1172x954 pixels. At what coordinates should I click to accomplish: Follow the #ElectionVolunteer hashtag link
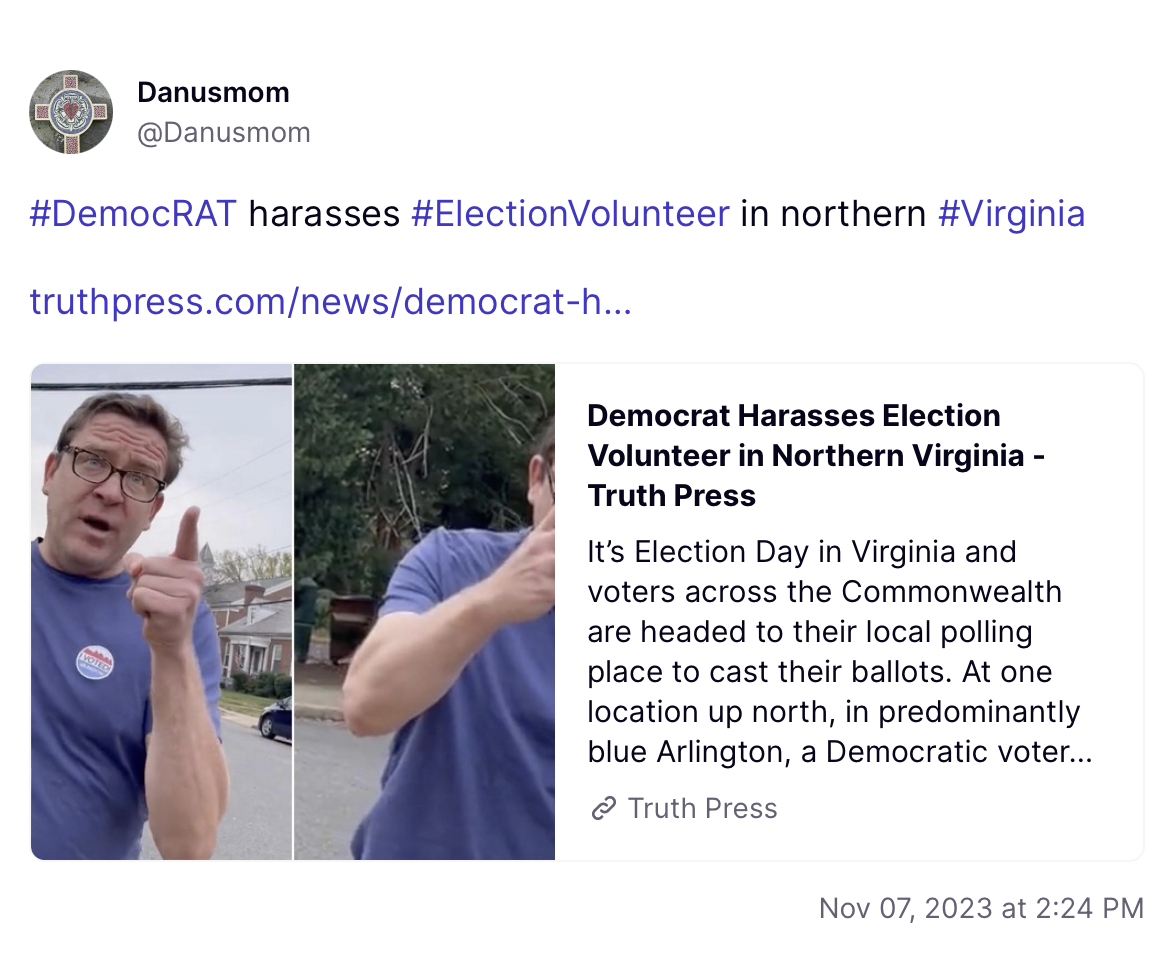570,214
